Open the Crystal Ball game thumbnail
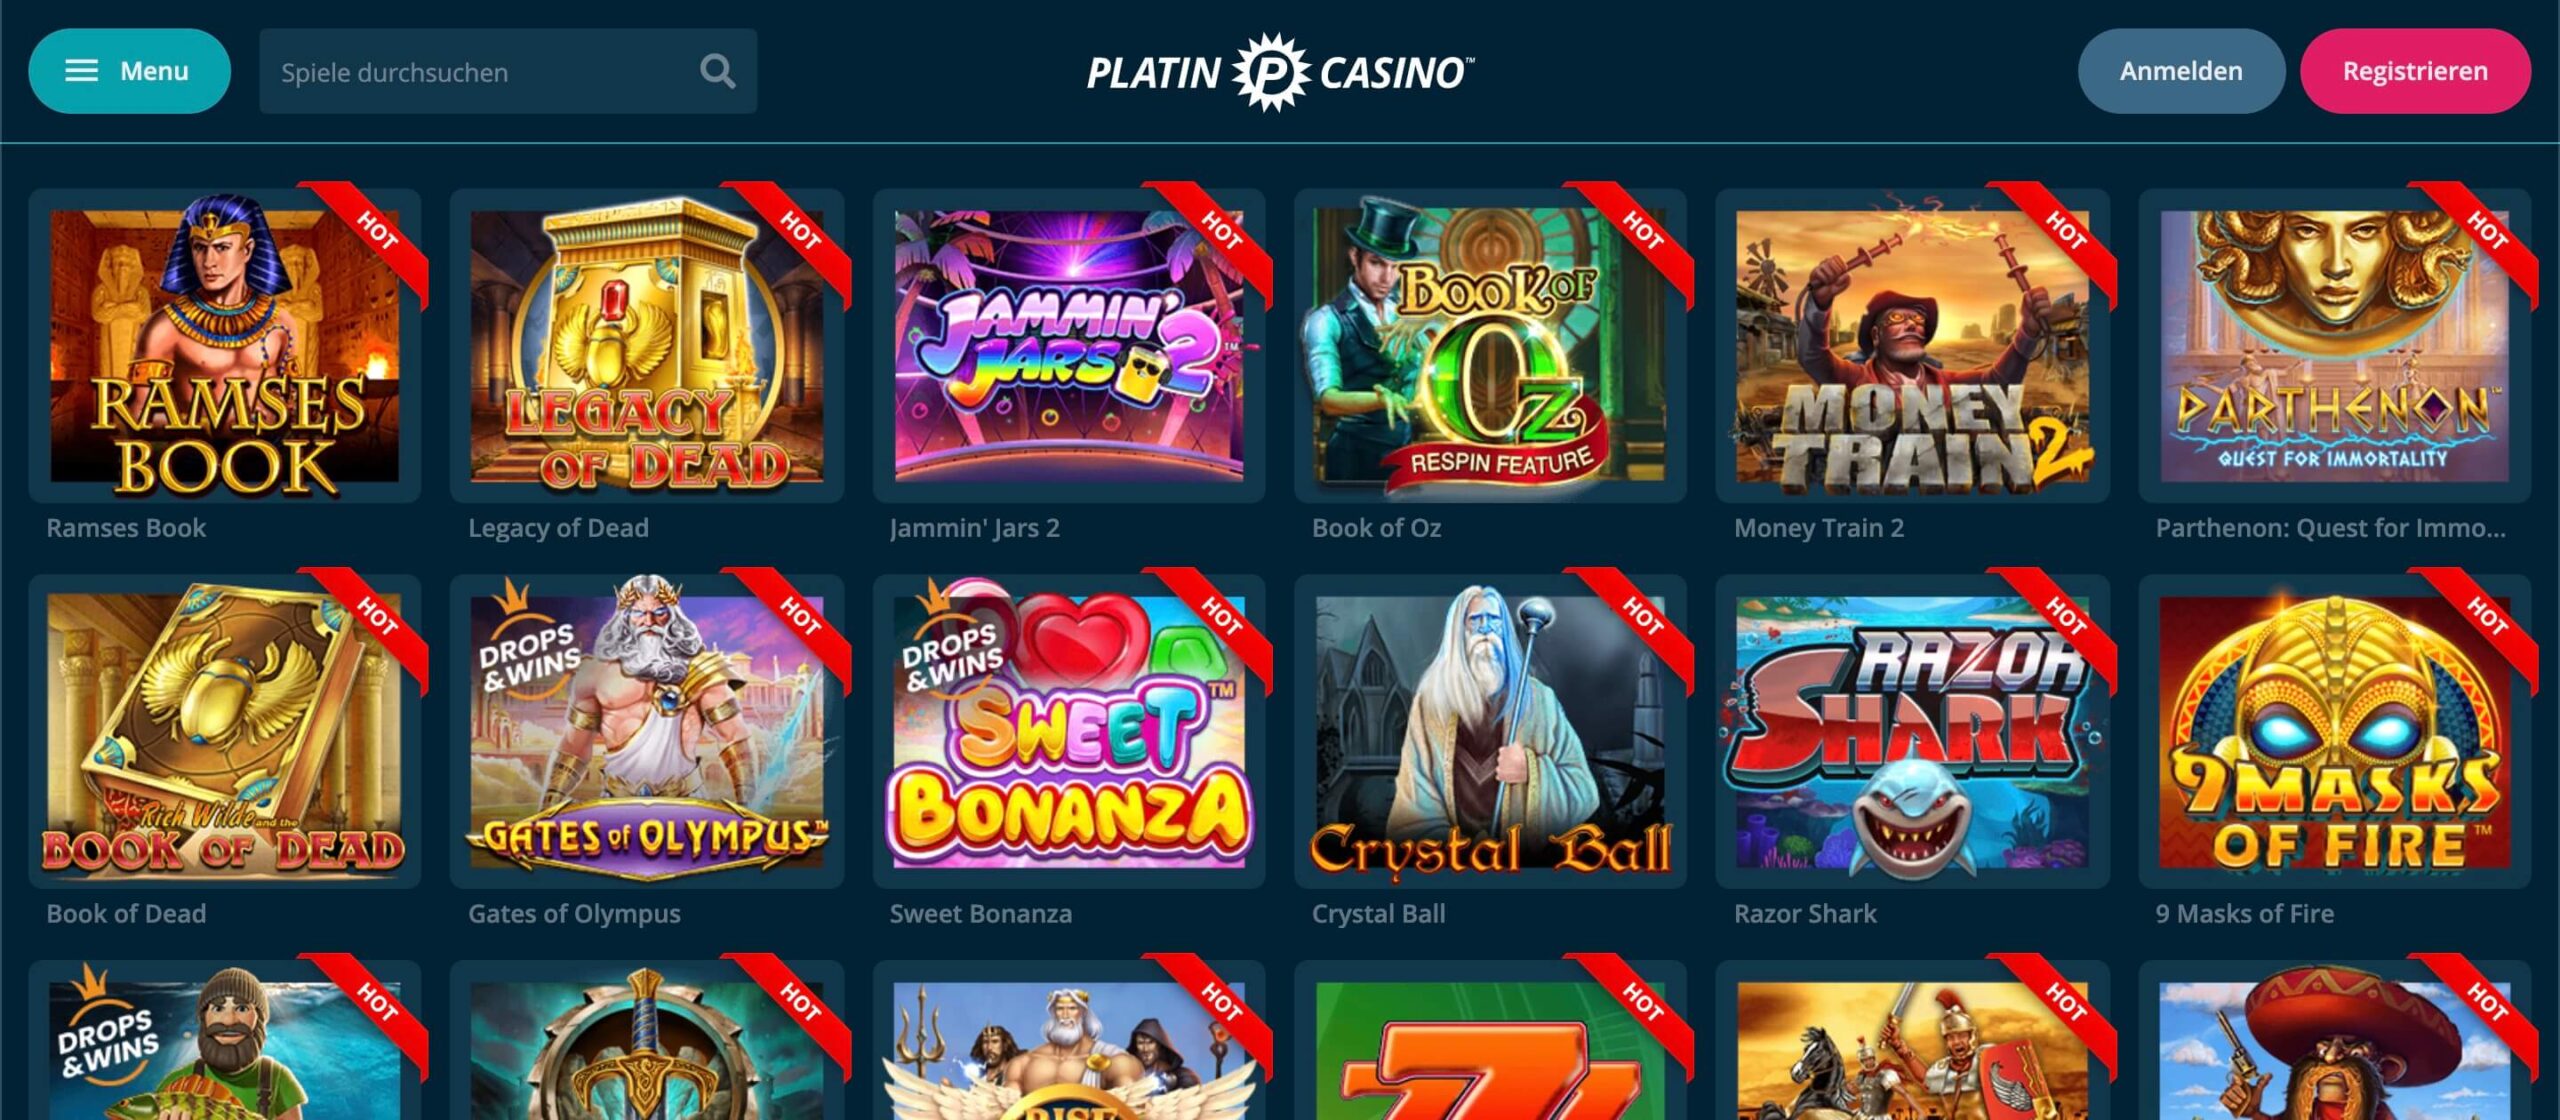 coord(1490,731)
